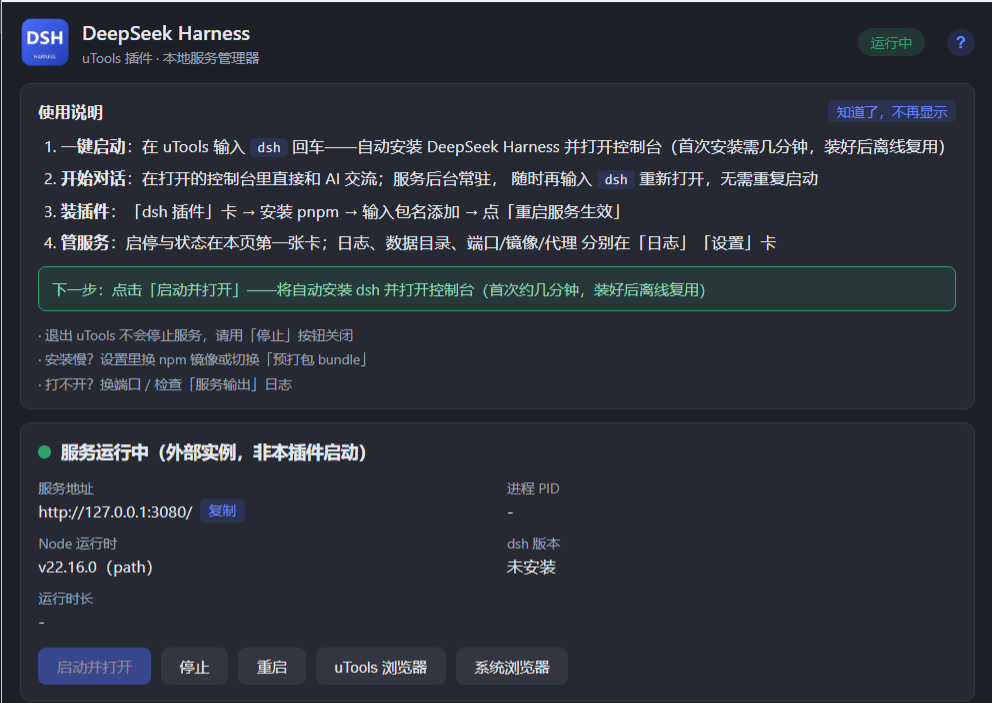Click the 运行时长 label
The width and height of the screenshot is (992, 703).
(x=65, y=599)
